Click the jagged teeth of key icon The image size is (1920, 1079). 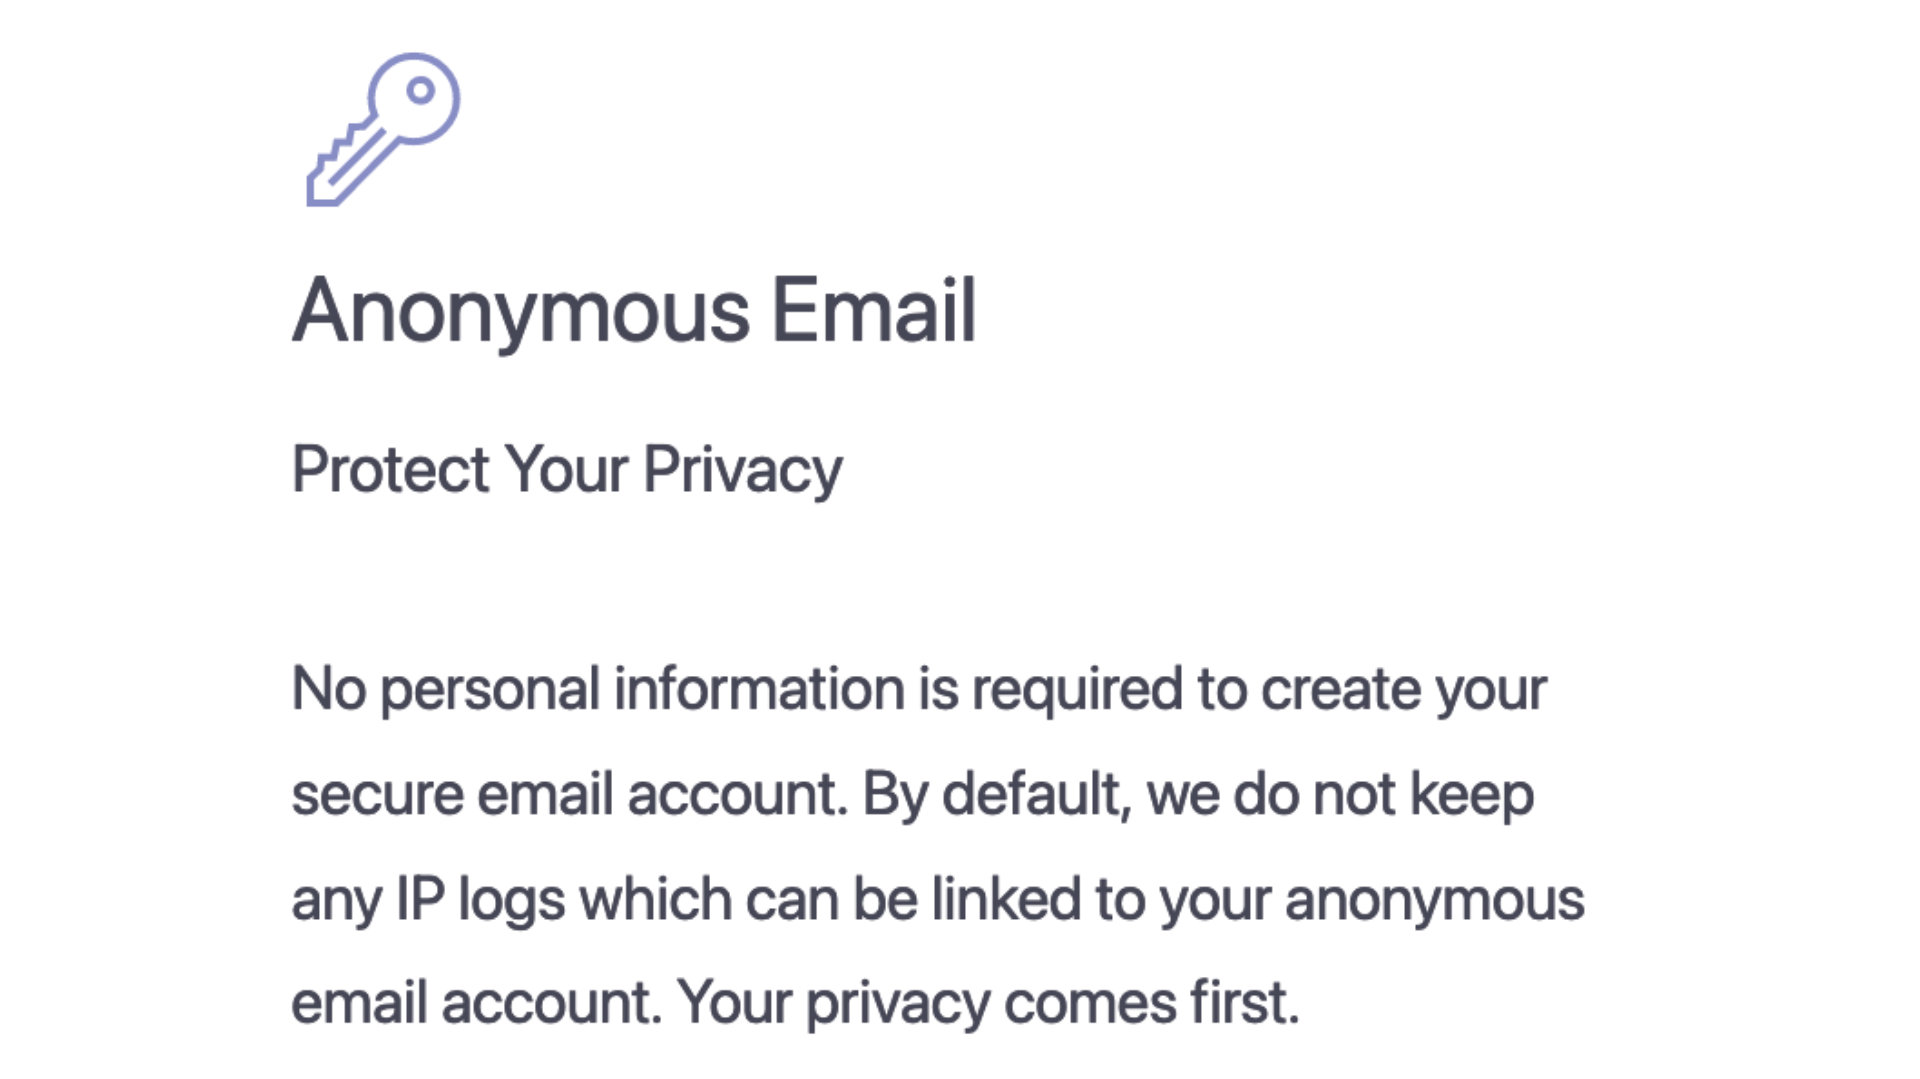click(x=335, y=150)
